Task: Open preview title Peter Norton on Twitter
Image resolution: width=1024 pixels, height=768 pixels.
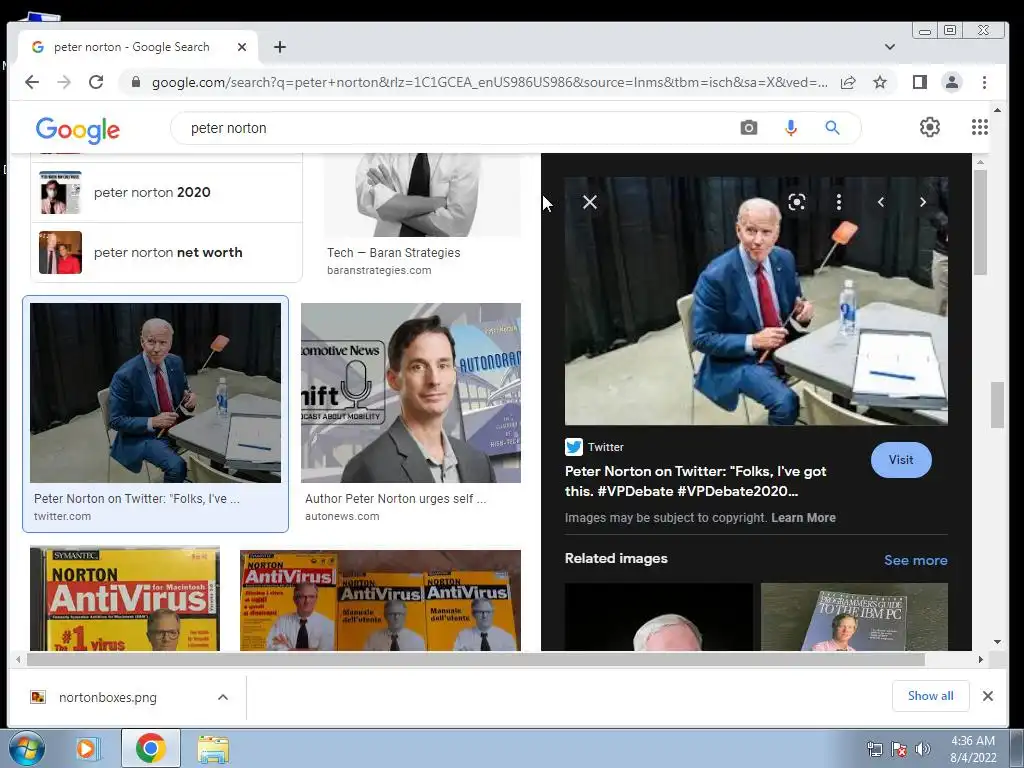Action: [x=696, y=481]
